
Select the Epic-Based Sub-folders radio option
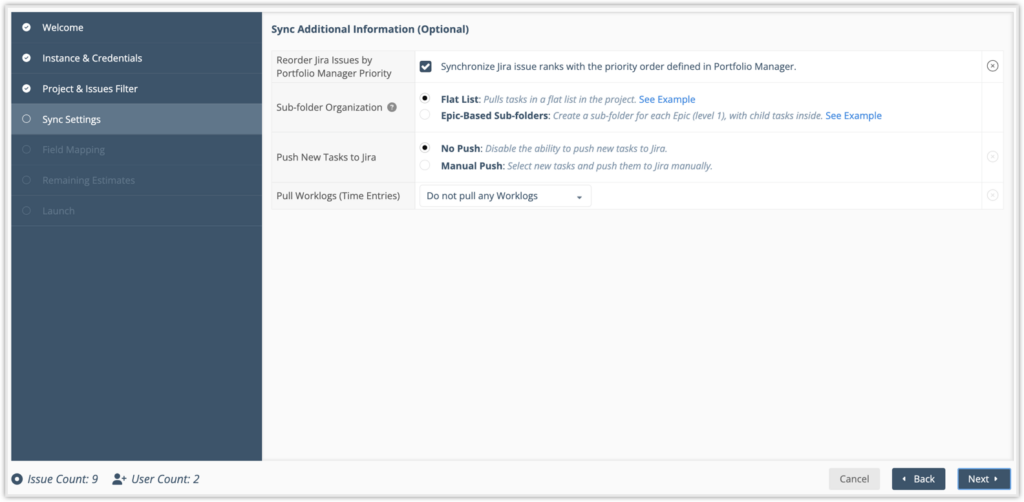click(425, 116)
